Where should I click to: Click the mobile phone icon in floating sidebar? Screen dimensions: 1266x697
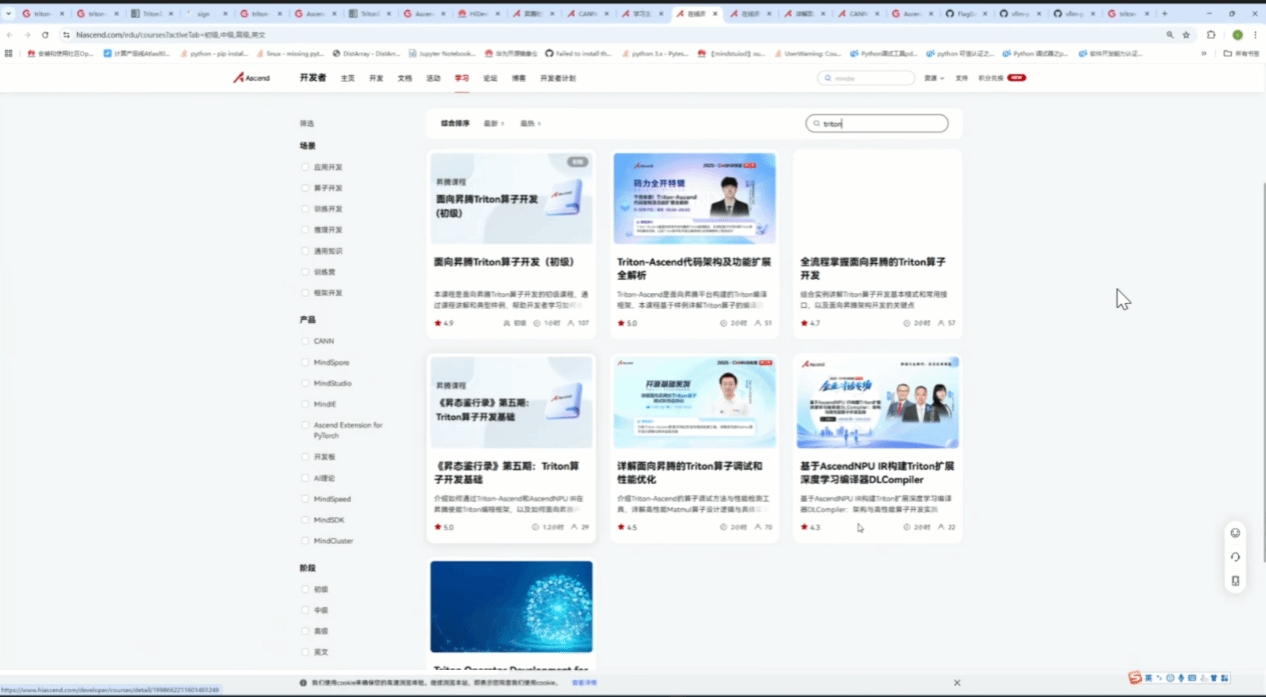coord(1235,581)
